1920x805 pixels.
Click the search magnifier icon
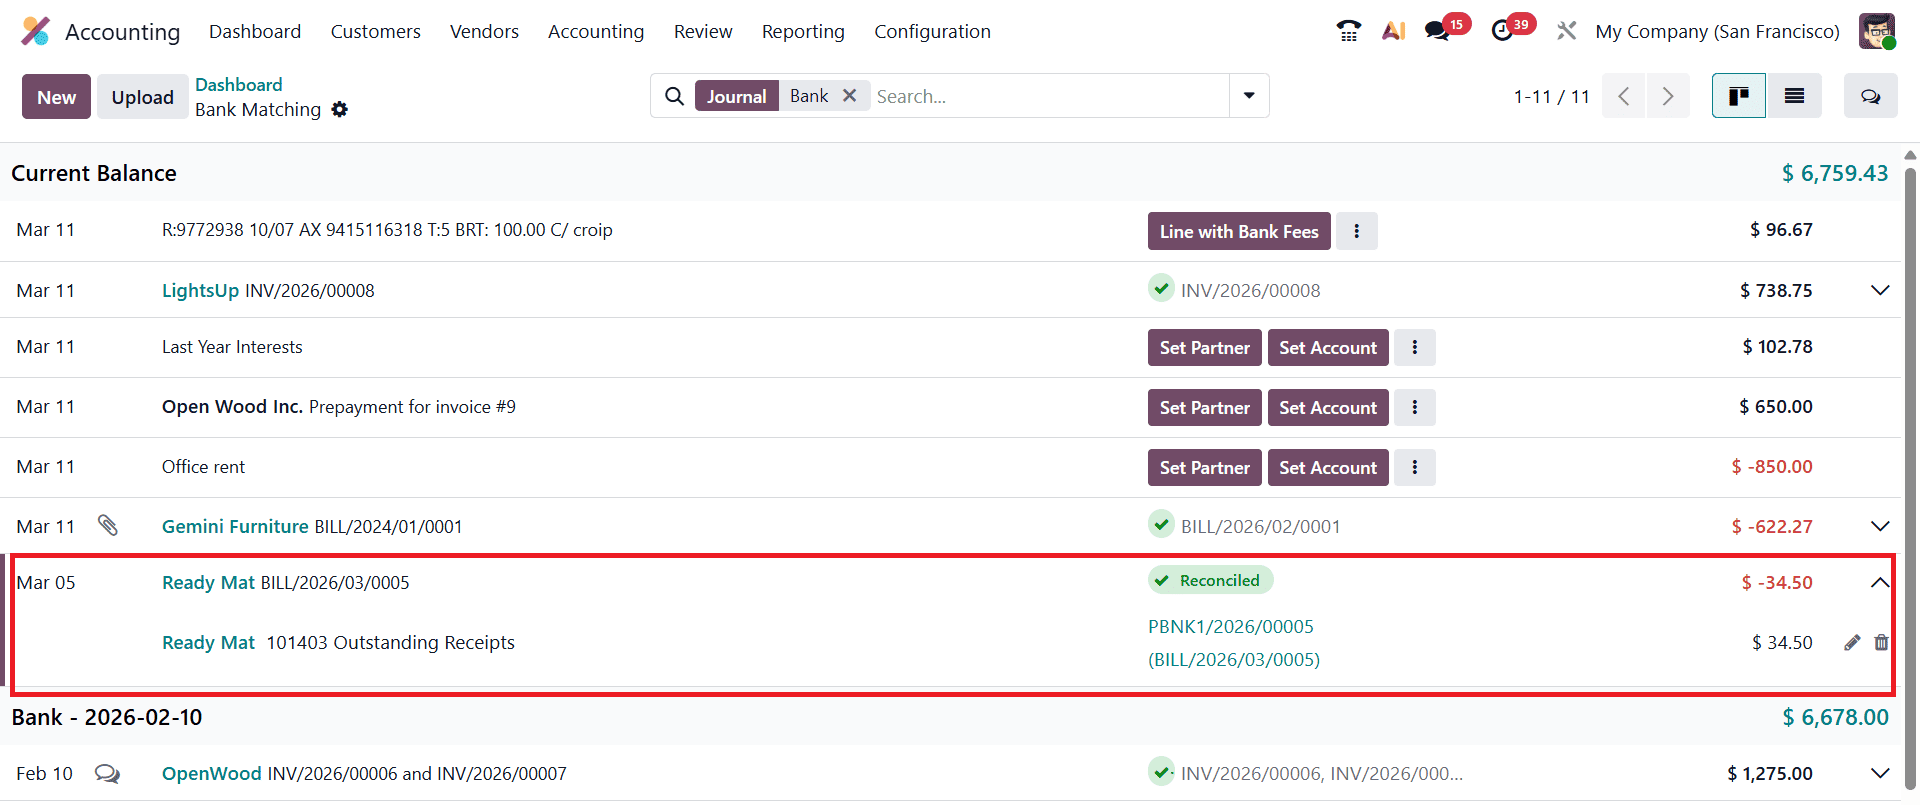click(x=675, y=96)
